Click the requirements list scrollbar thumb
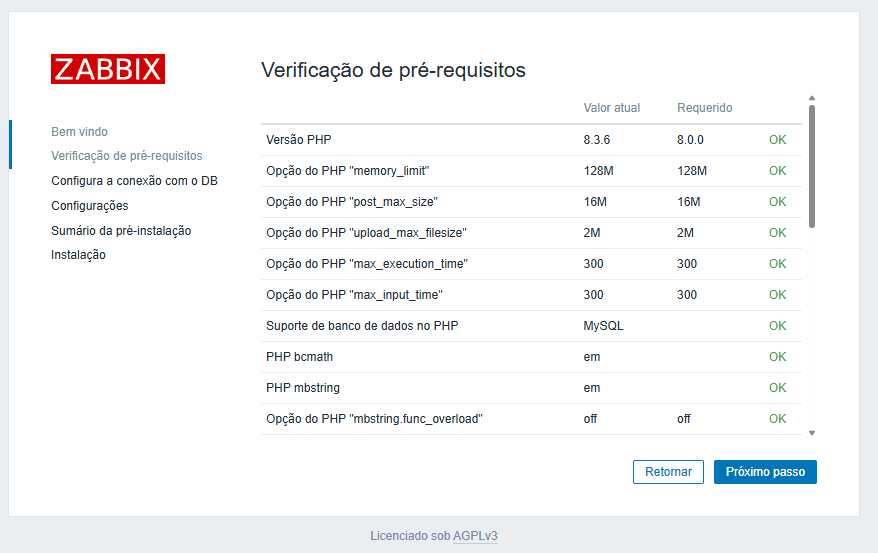The height and width of the screenshot is (553, 878). pos(812,166)
